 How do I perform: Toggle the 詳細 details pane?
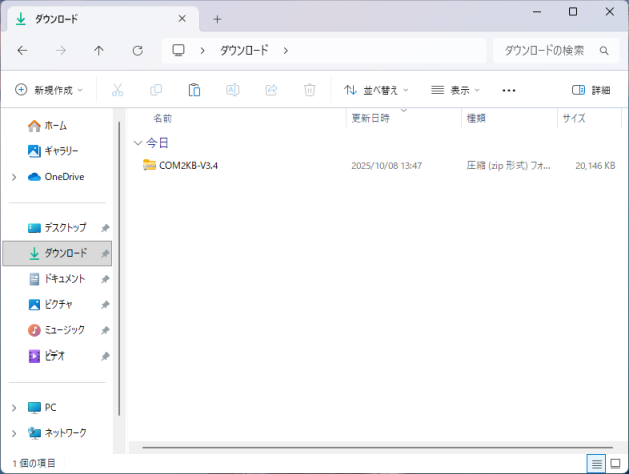[x=590, y=90]
